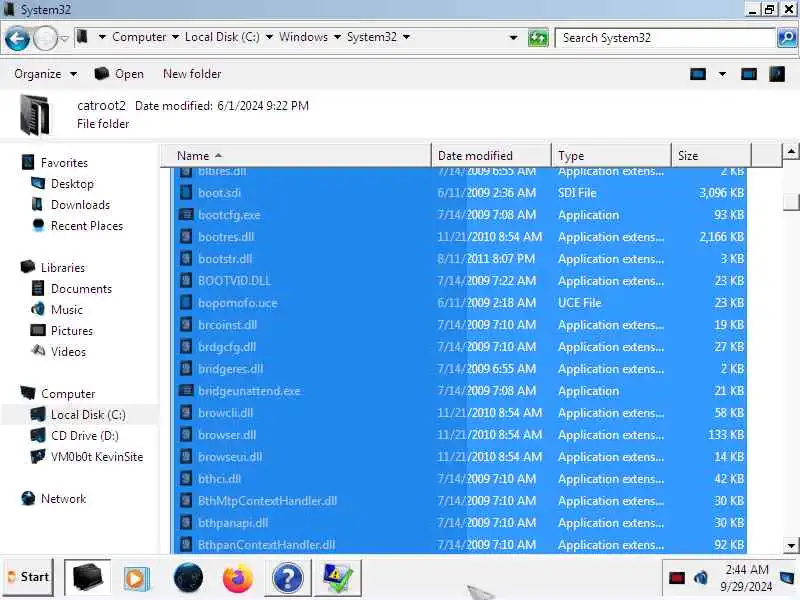Image resolution: width=800 pixels, height=600 pixels.
Task: Expand the dropdown arrow after Windows breadcrumb
Action: pyautogui.click(x=337, y=37)
